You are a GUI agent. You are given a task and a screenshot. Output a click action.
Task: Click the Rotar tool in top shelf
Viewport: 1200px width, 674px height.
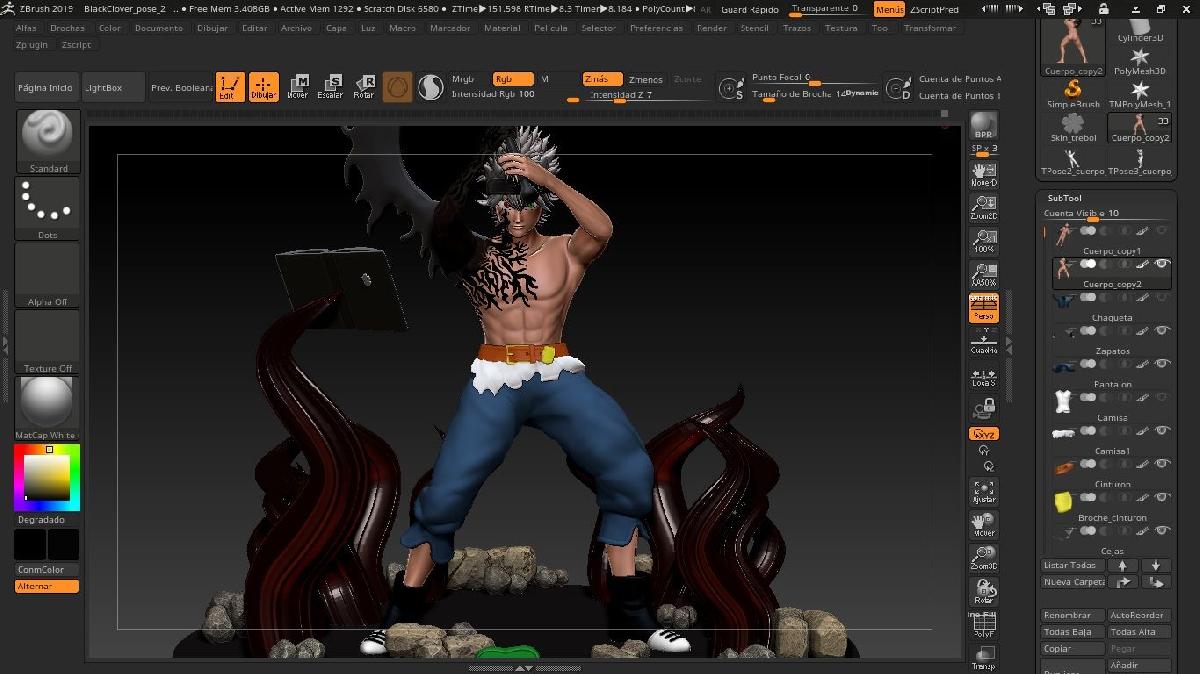pos(364,87)
